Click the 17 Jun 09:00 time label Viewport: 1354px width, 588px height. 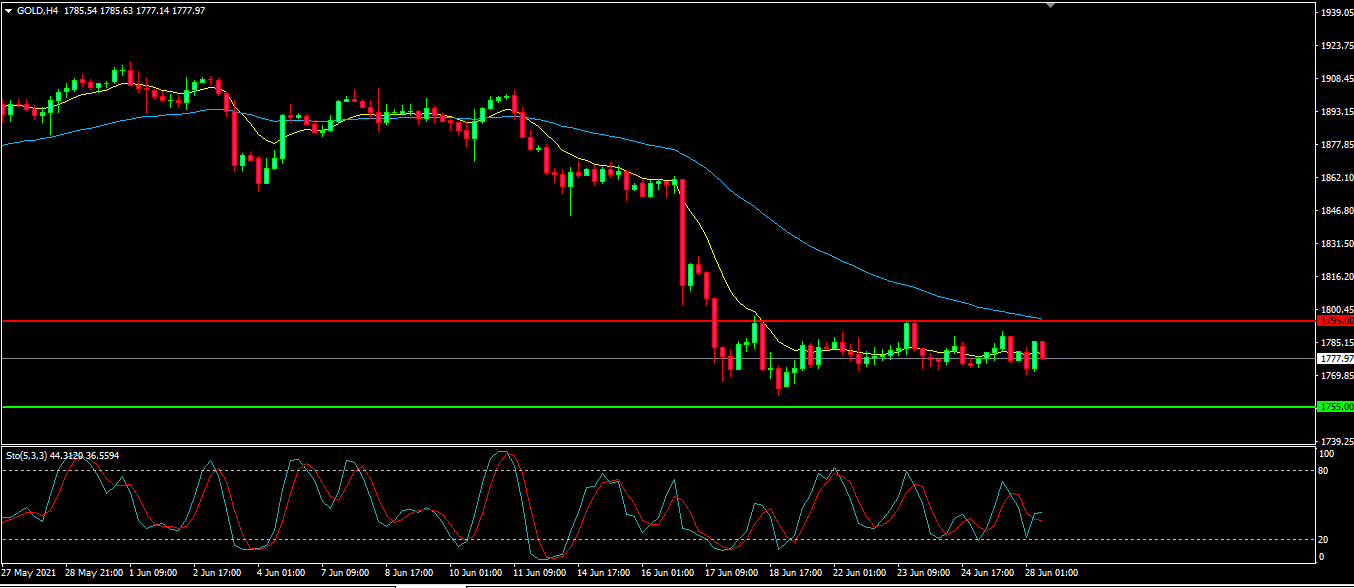[x=732, y=573]
